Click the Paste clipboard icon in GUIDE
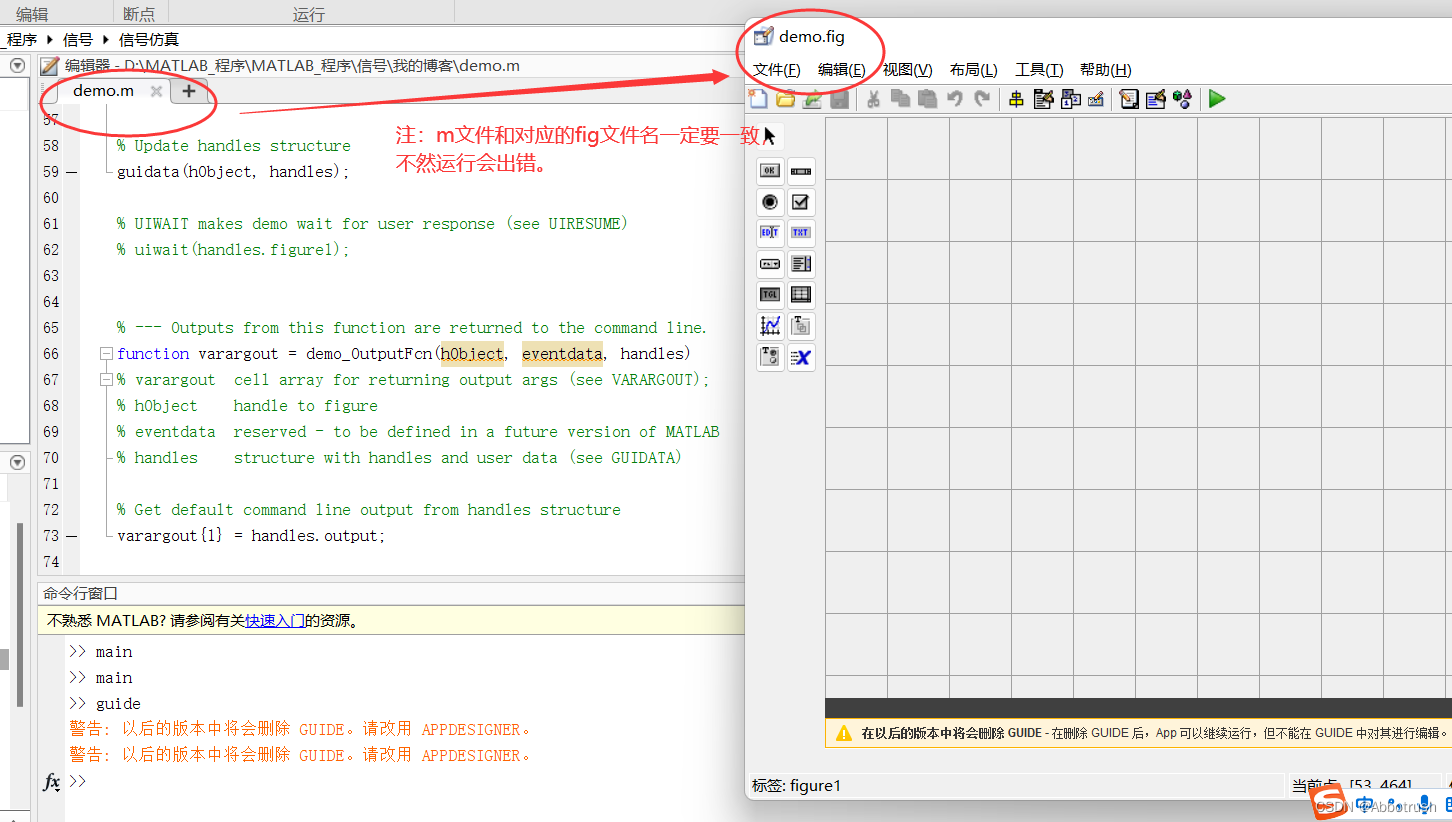Viewport: 1452px width, 822px height. 927,98
